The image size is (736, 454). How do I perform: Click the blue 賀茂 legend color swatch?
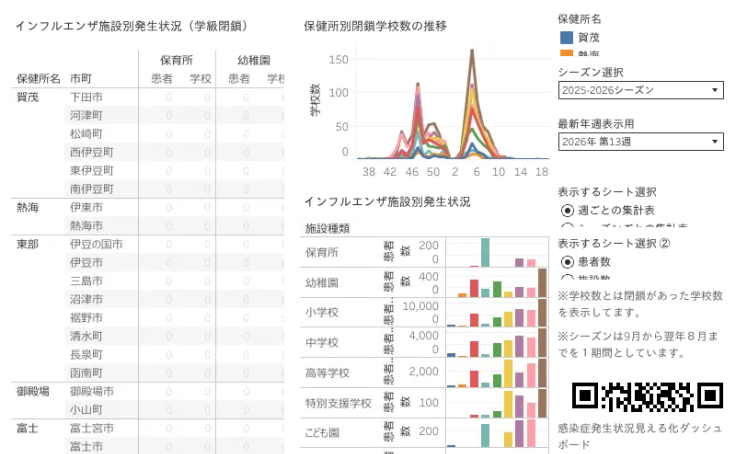click(567, 38)
